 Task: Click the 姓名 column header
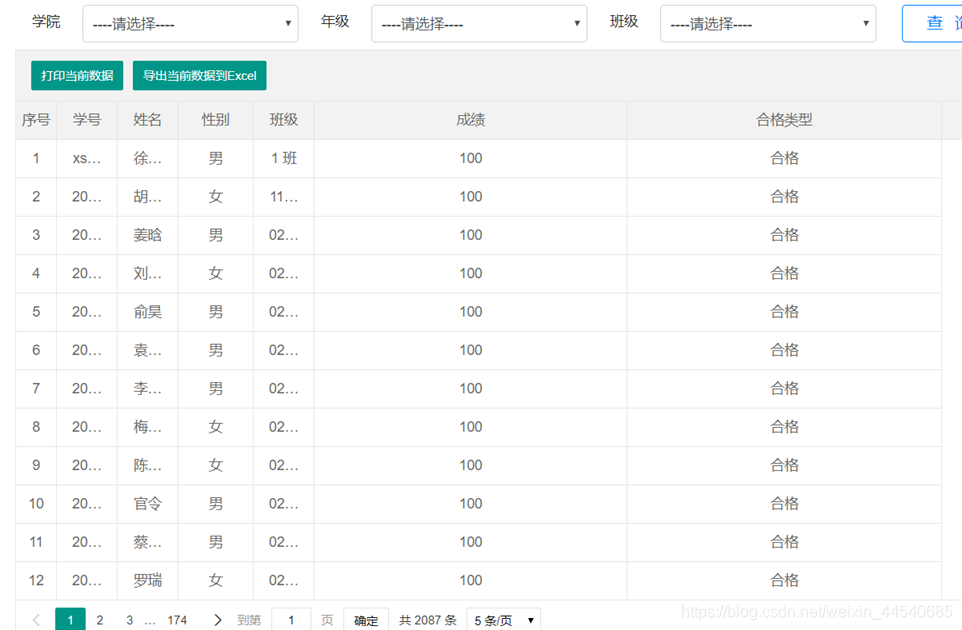(x=147, y=120)
